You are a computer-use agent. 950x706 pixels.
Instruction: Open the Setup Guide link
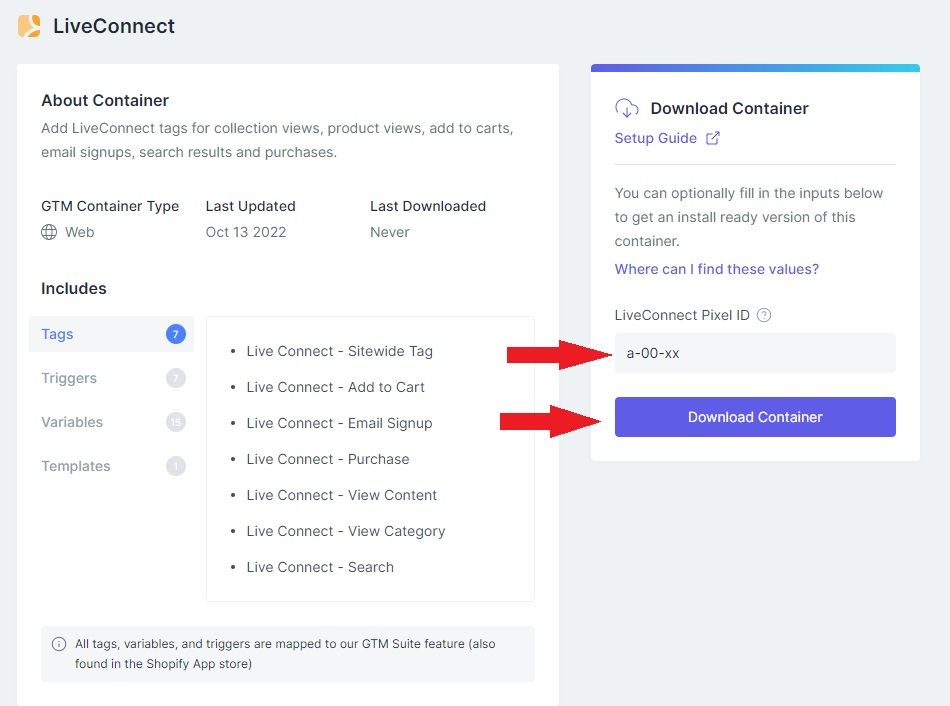[x=656, y=138]
